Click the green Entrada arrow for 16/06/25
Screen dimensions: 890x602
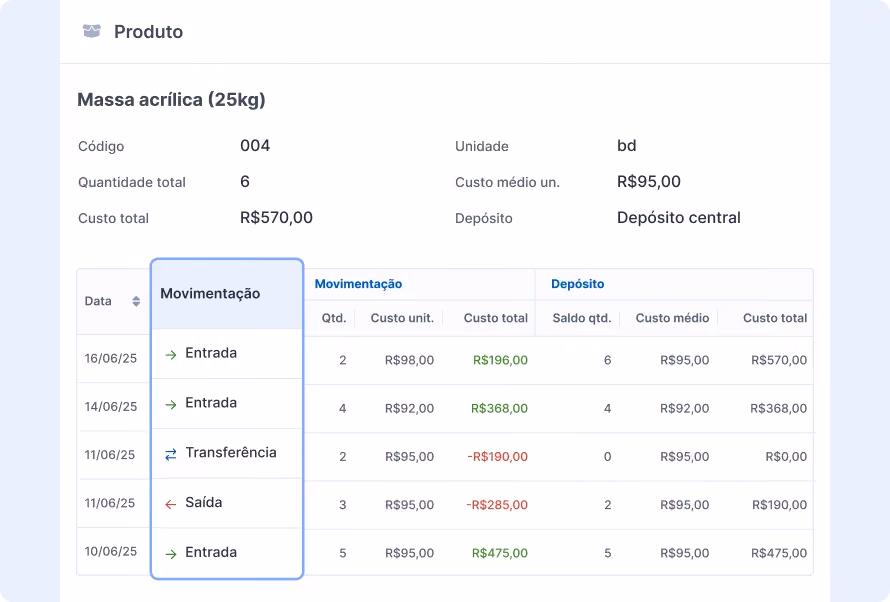(x=171, y=355)
